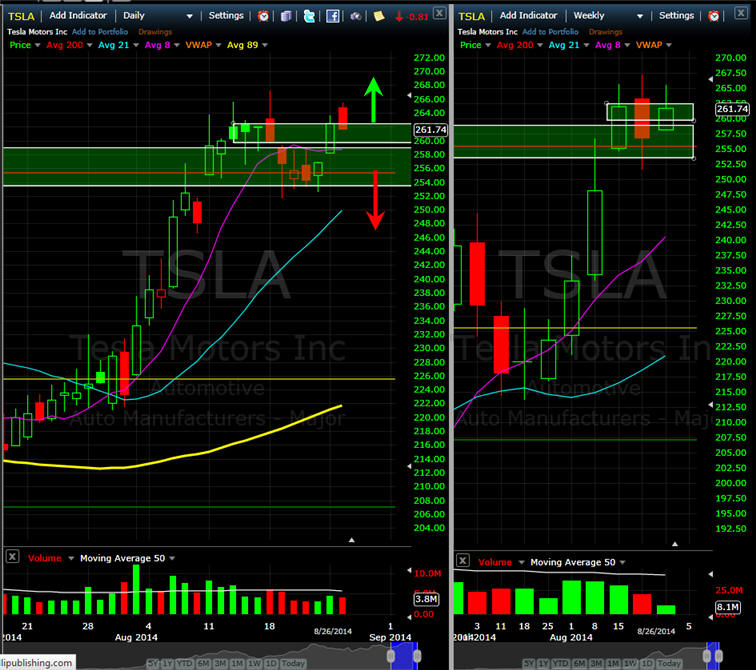Click the alarm clock alert icon in daily chart
Image resolution: width=756 pixels, height=670 pixels.
tap(263, 16)
